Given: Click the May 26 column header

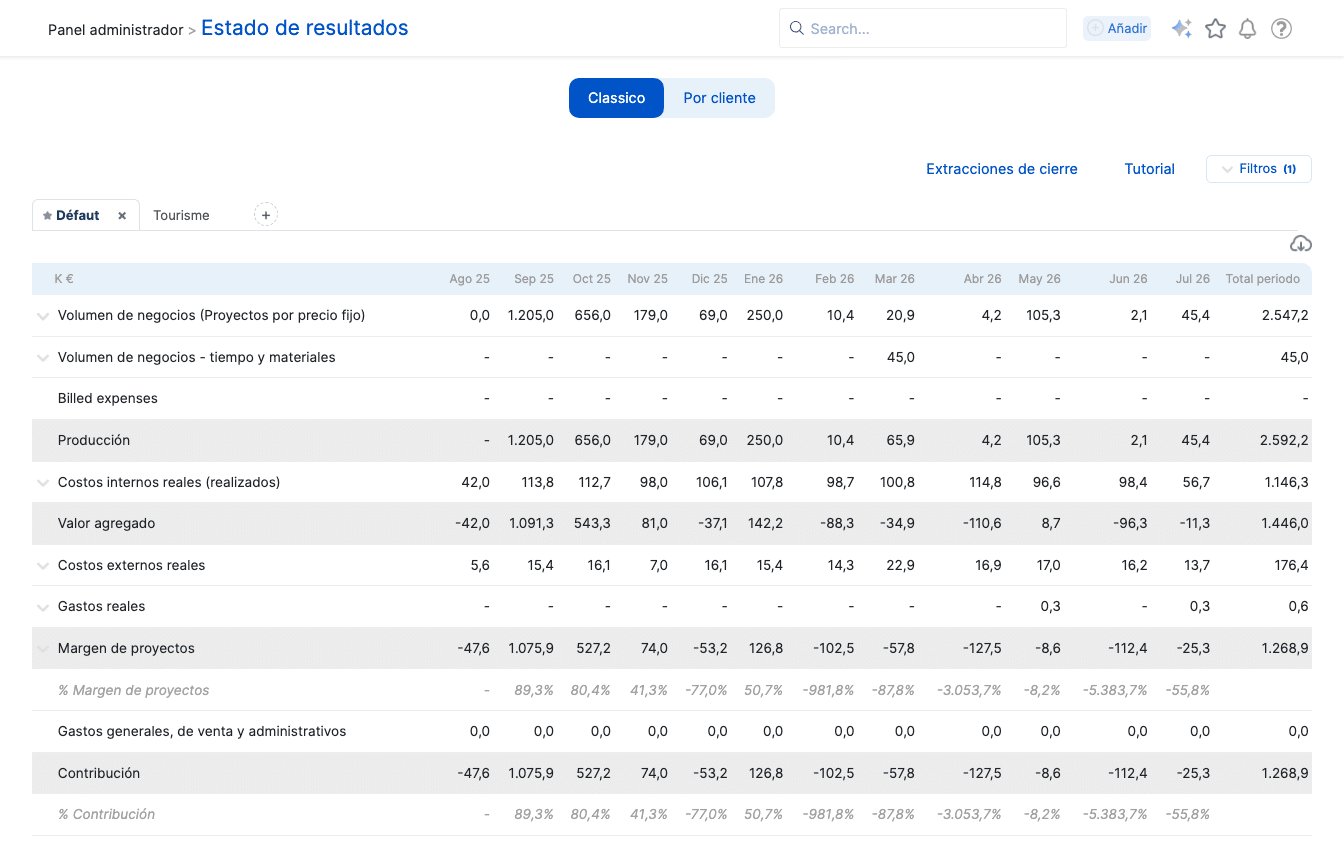Looking at the screenshot, I should pyautogui.click(x=1039, y=279).
